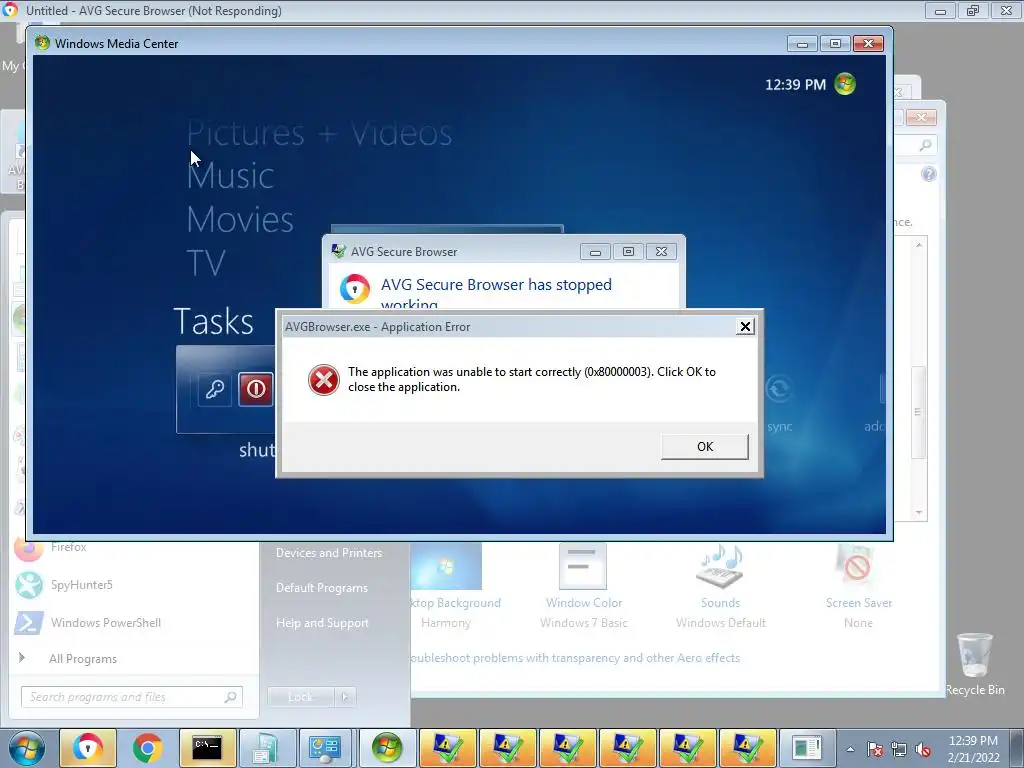Open the network tray icon

(x=899, y=749)
